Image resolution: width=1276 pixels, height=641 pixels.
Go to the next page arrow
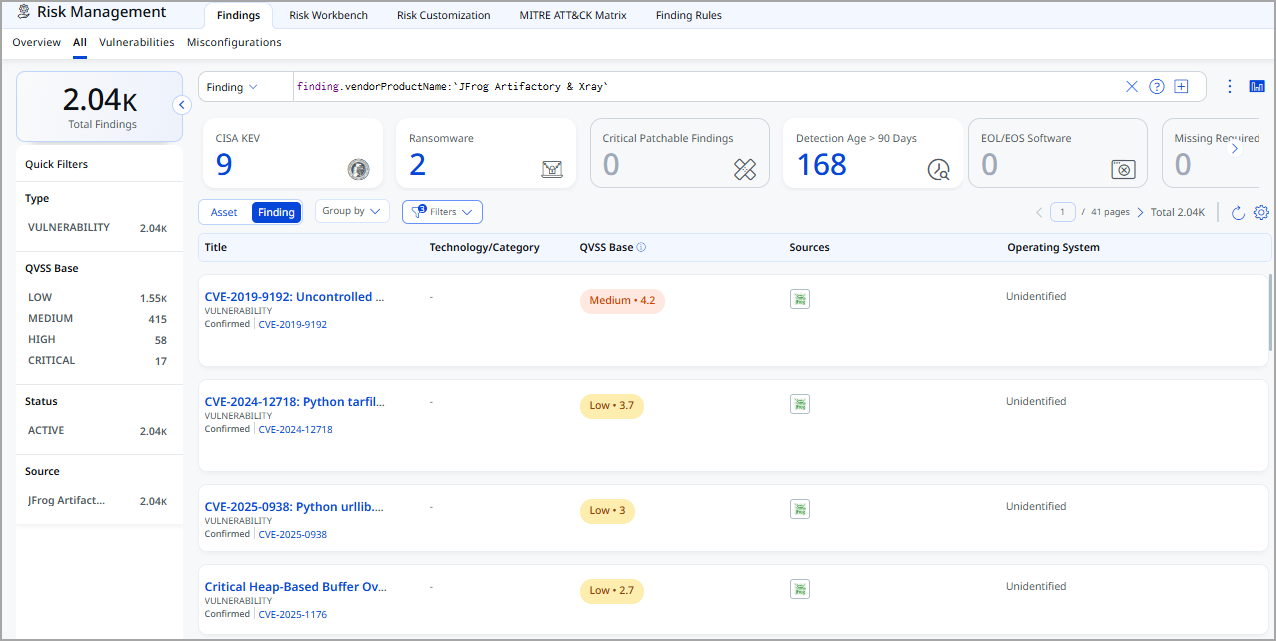click(1140, 212)
